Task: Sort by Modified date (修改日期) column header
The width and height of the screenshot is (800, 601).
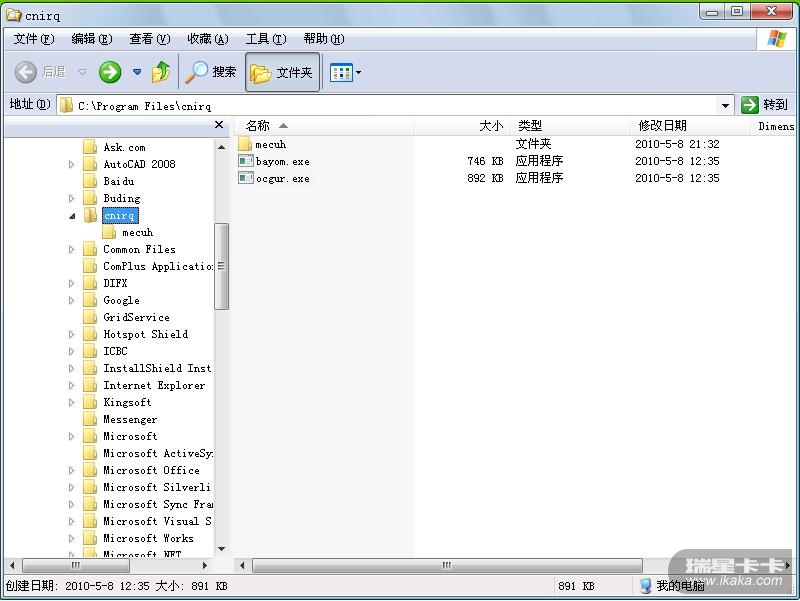Action: 691,126
